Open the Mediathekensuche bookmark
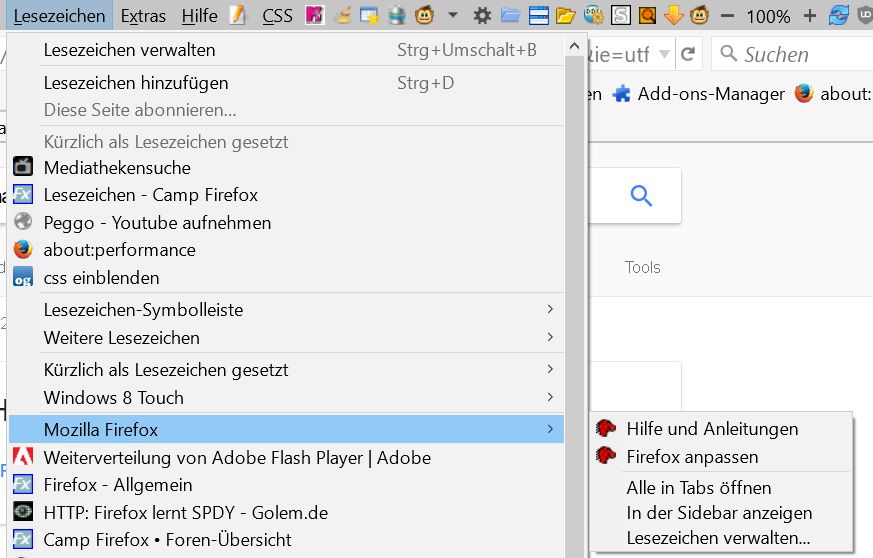This screenshot has height=558, width=873. (117, 168)
